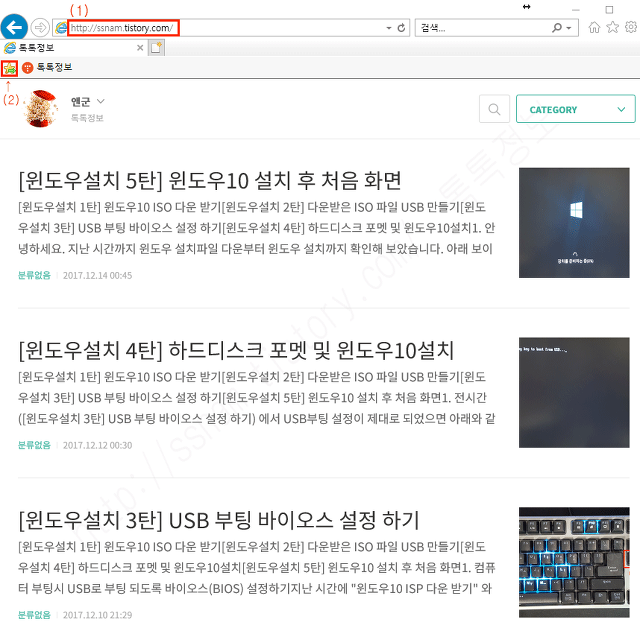
Task: Open post 윈도우설치 5탄 title
Action: coord(210,180)
